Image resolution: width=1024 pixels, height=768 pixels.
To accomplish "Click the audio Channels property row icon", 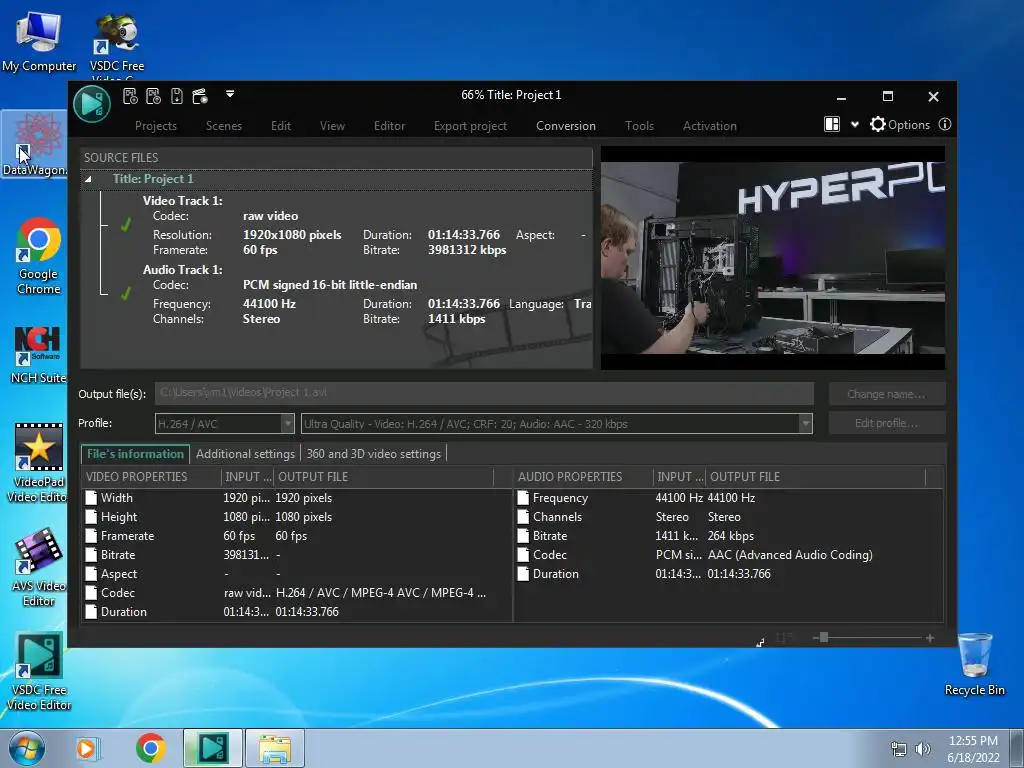I will tap(523, 517).
